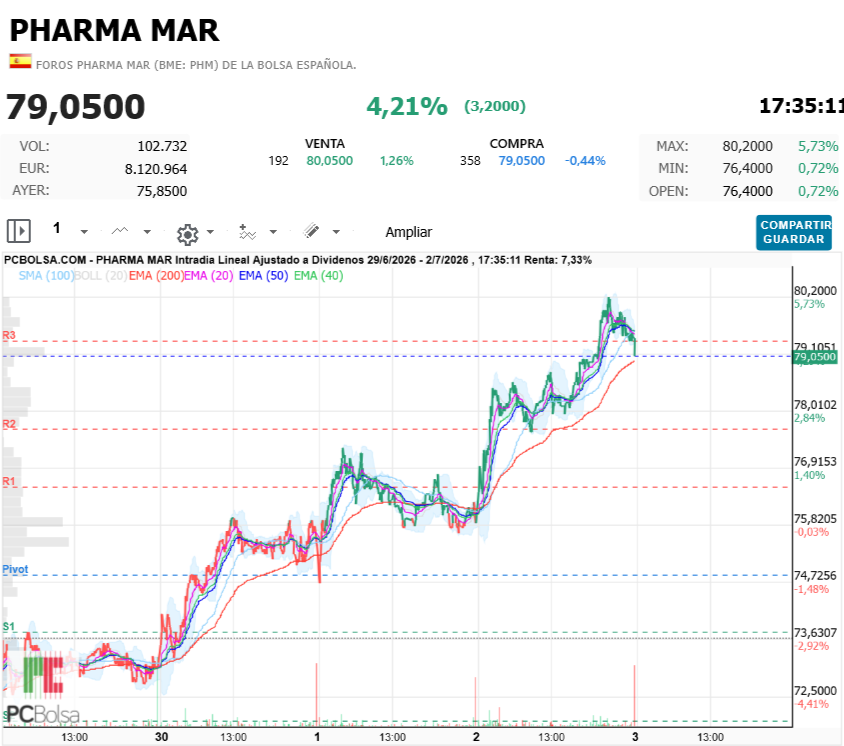
Task: Click the COMPRA volume 358
Action: (x=470, y=160)
